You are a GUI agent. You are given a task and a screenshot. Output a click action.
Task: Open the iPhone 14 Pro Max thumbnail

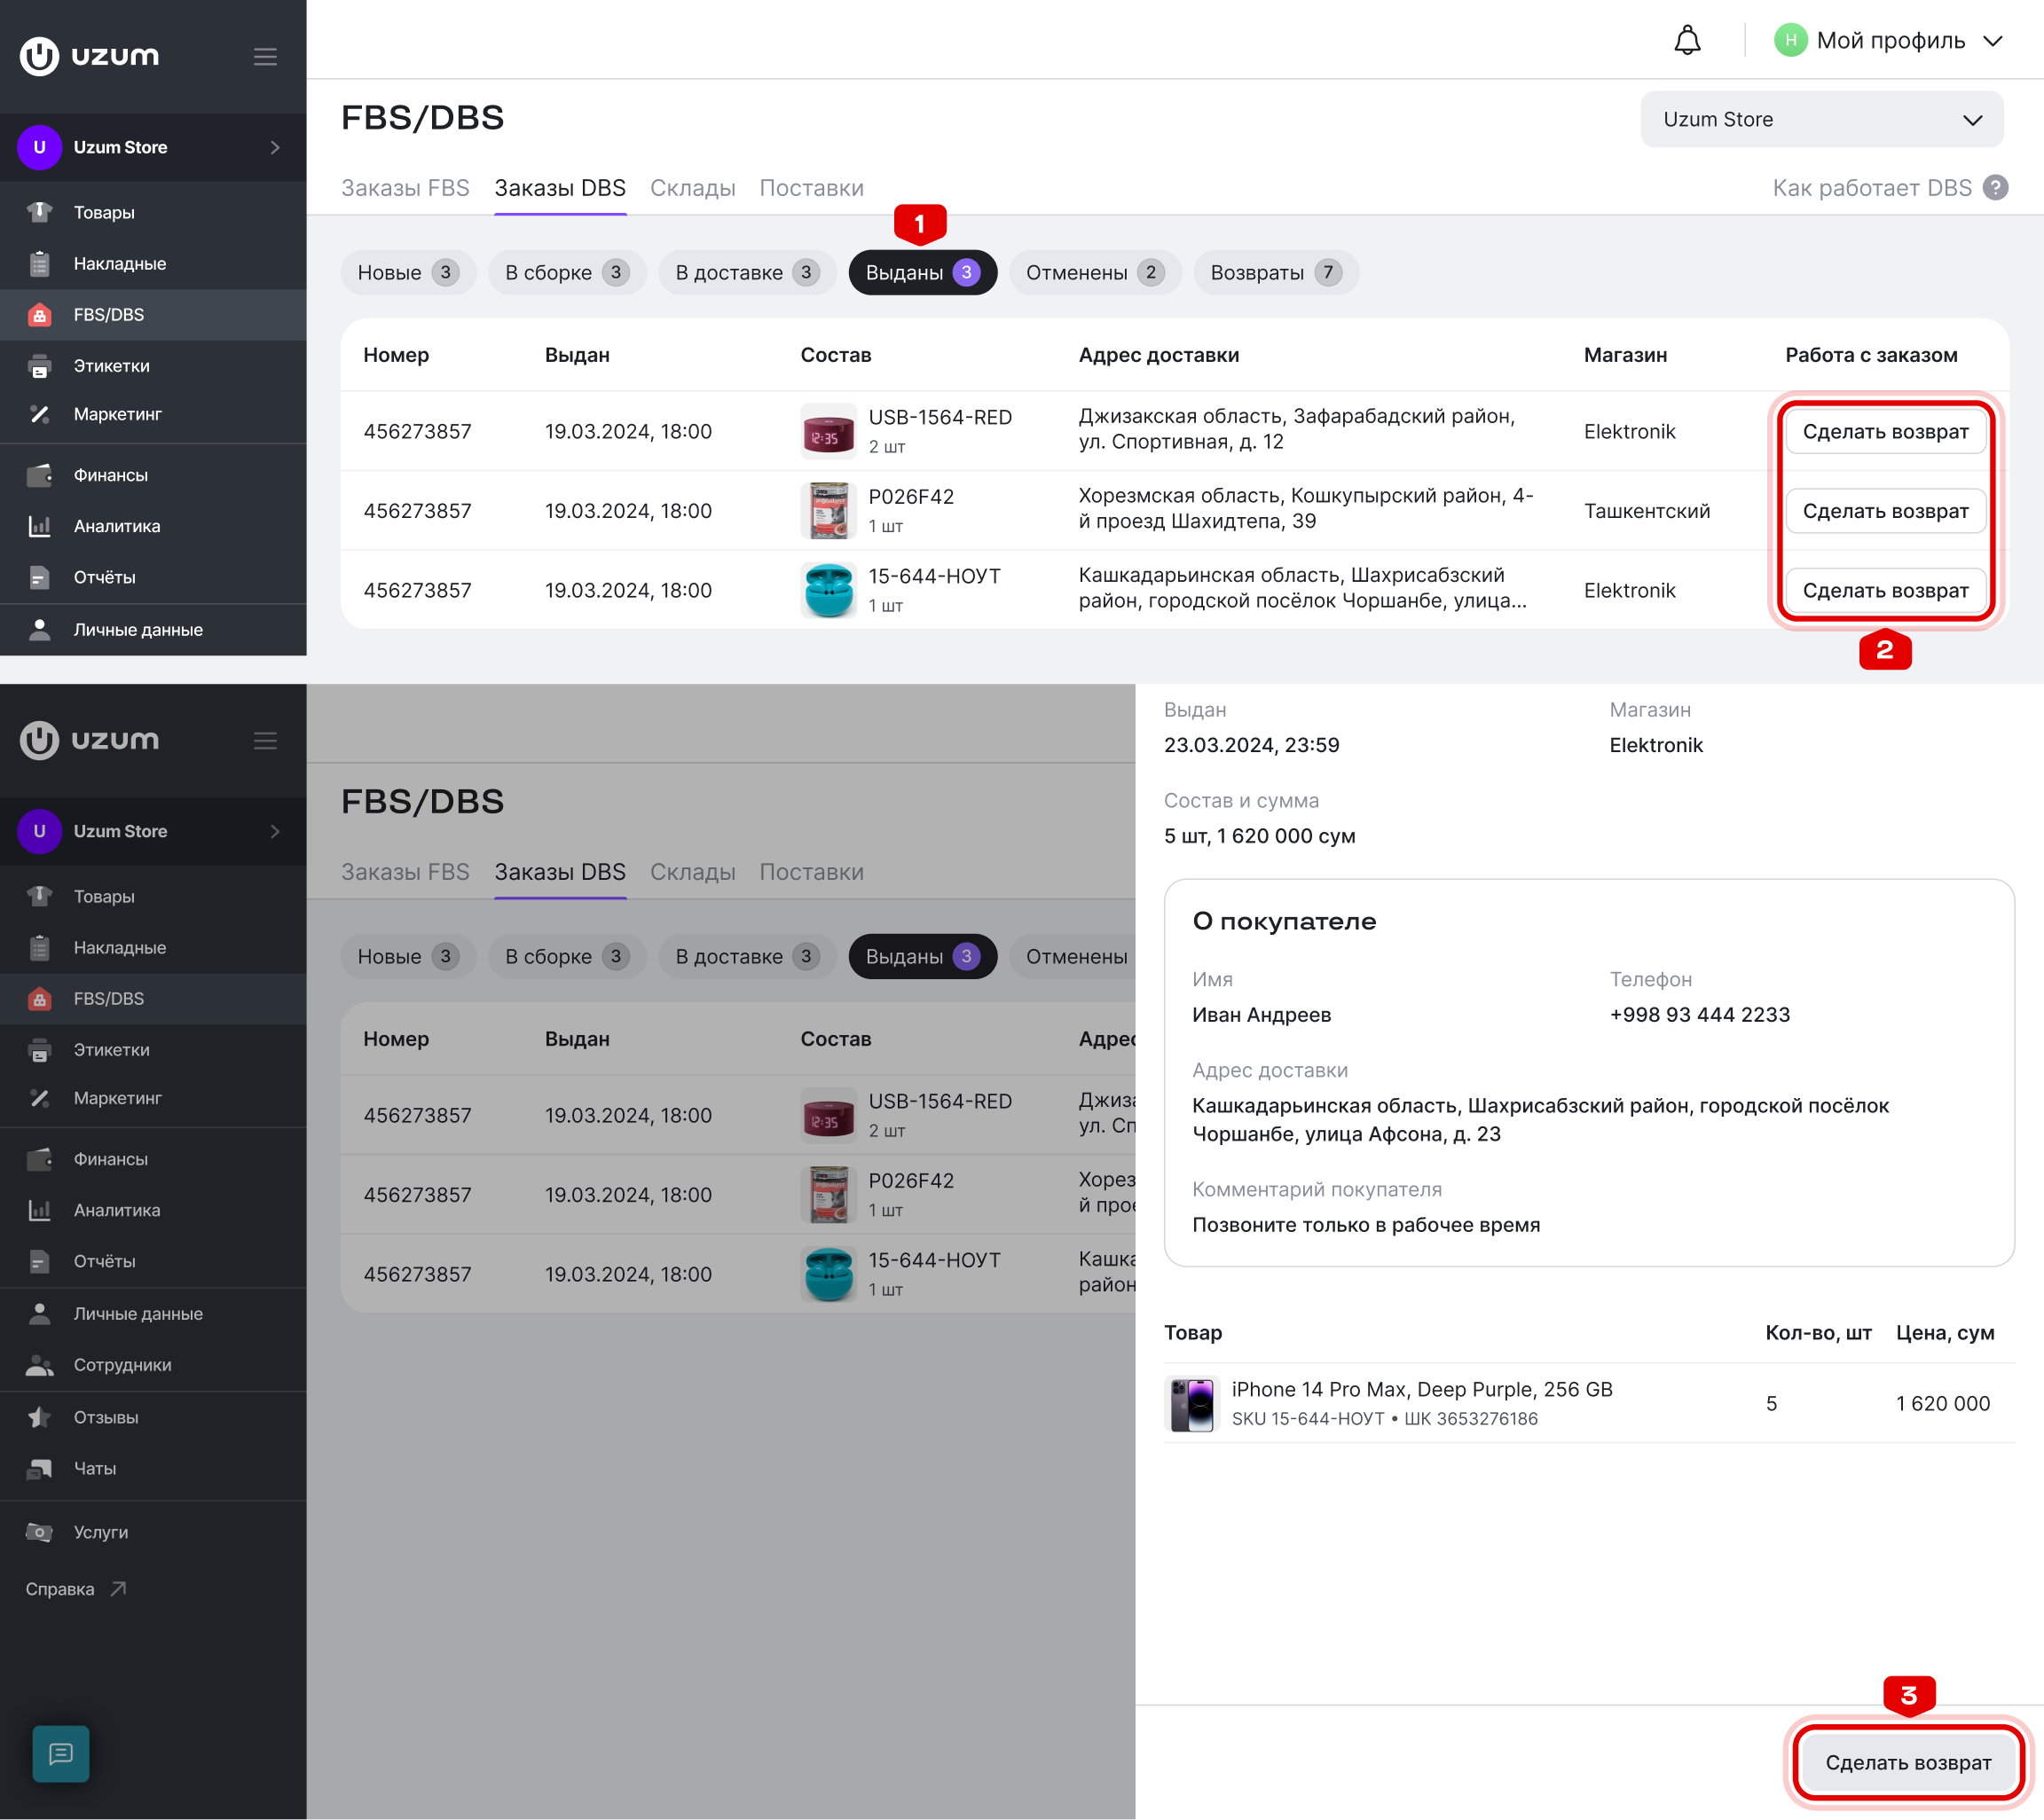pyautogui.click(x=1191, y=1403)
